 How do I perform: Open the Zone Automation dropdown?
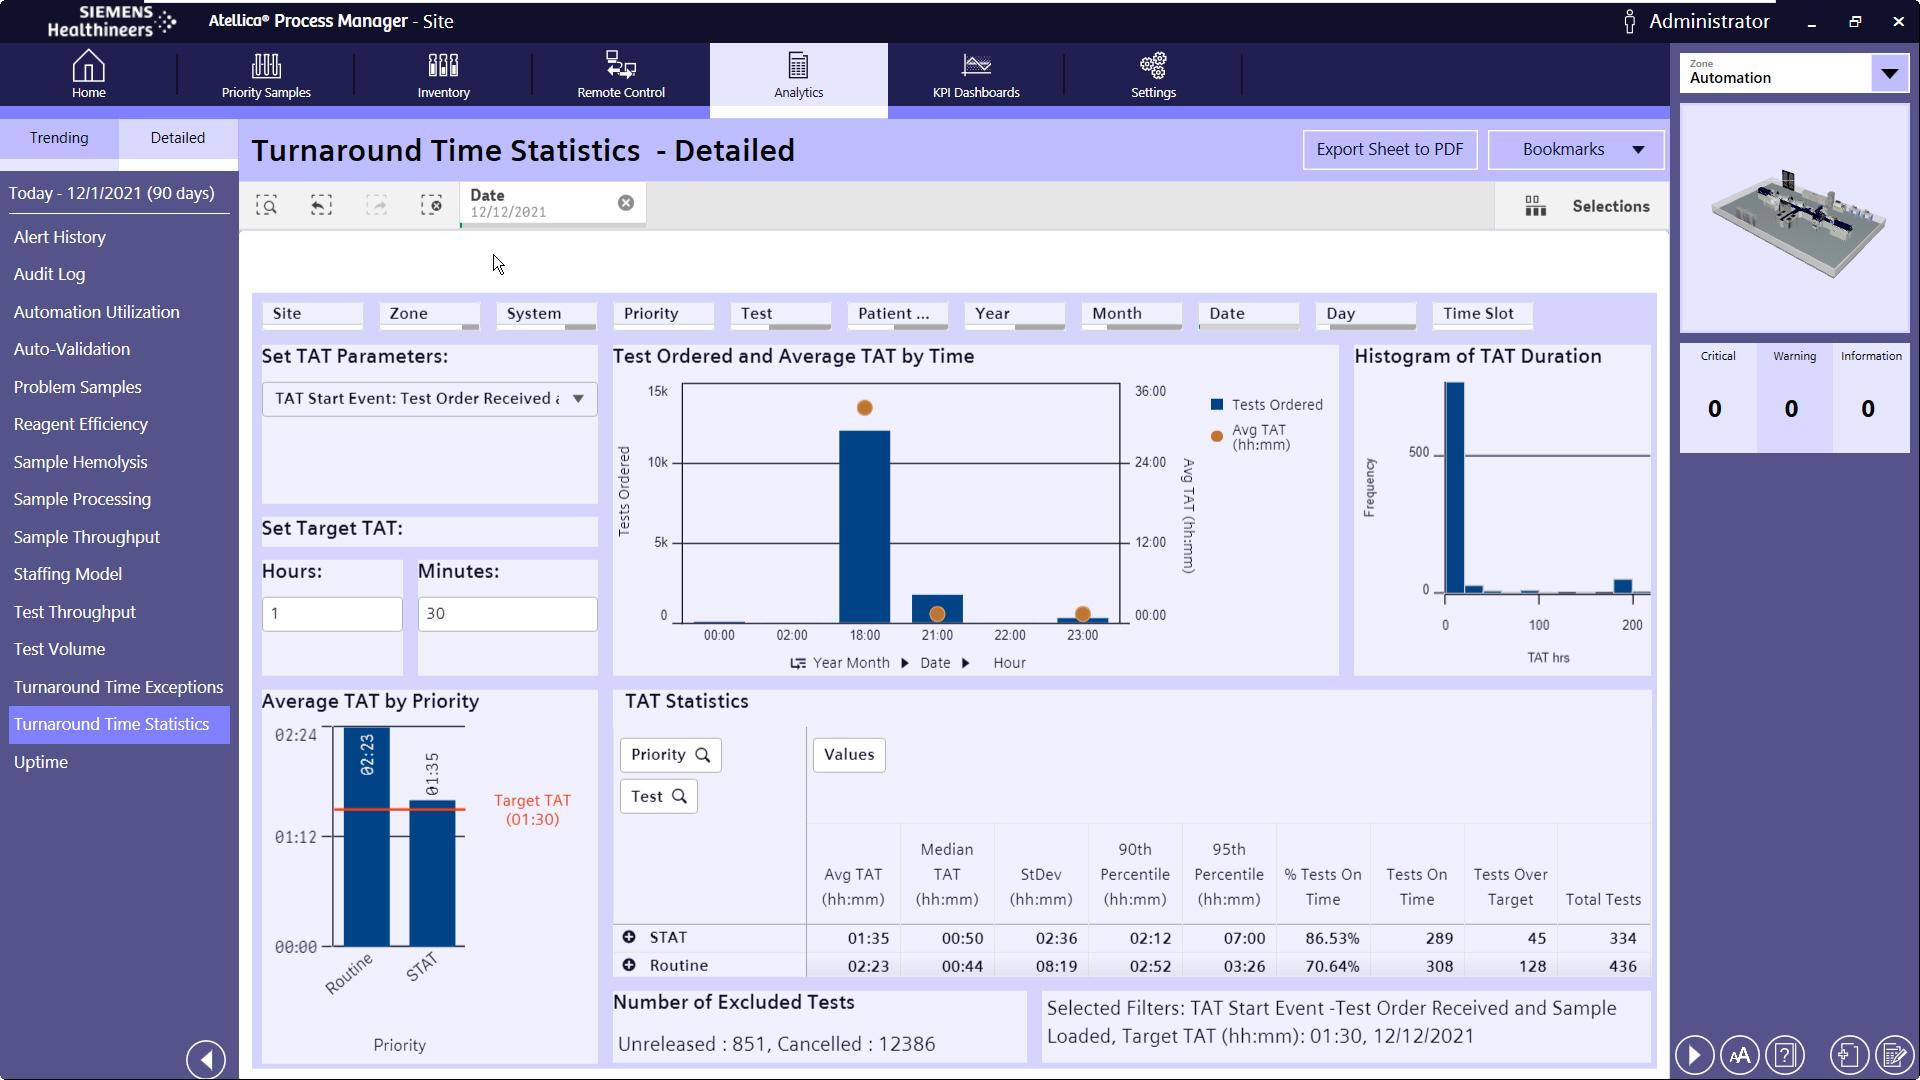click(1889, 73)
